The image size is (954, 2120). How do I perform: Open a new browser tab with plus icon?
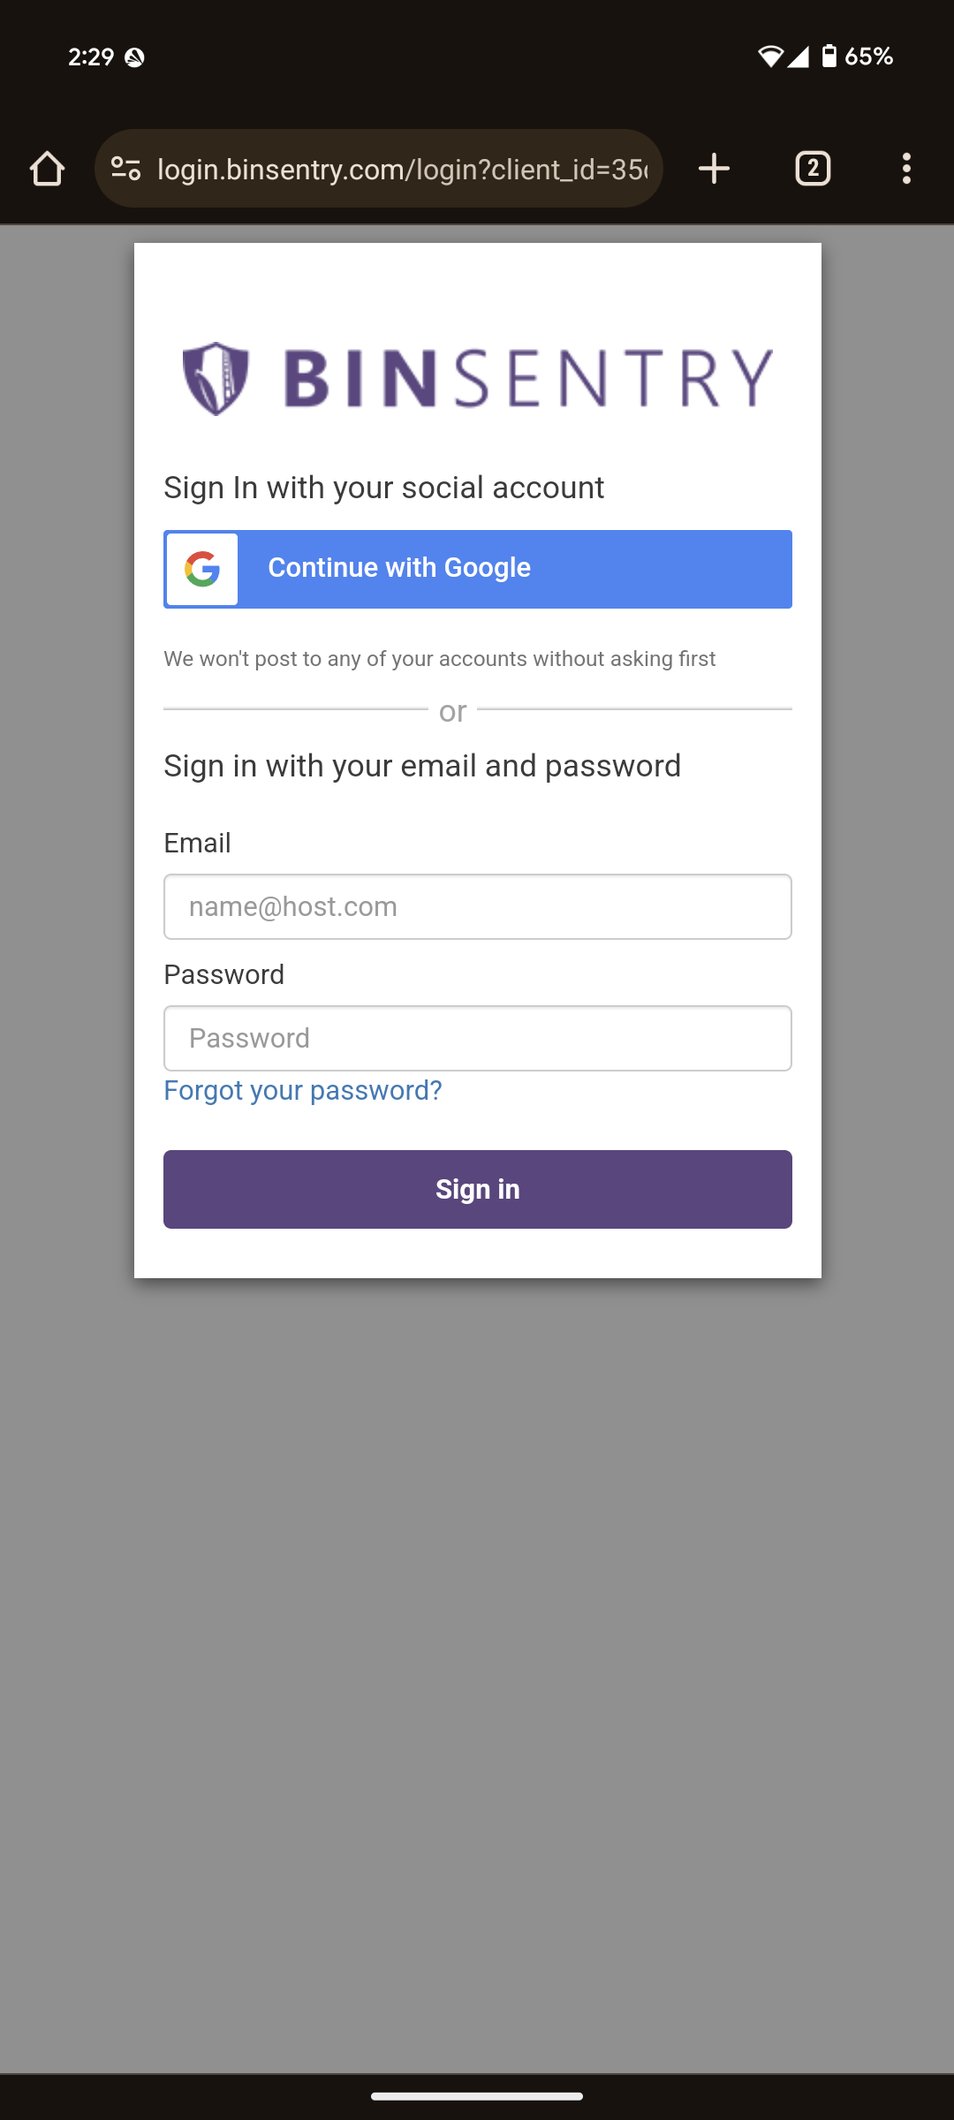714,168
